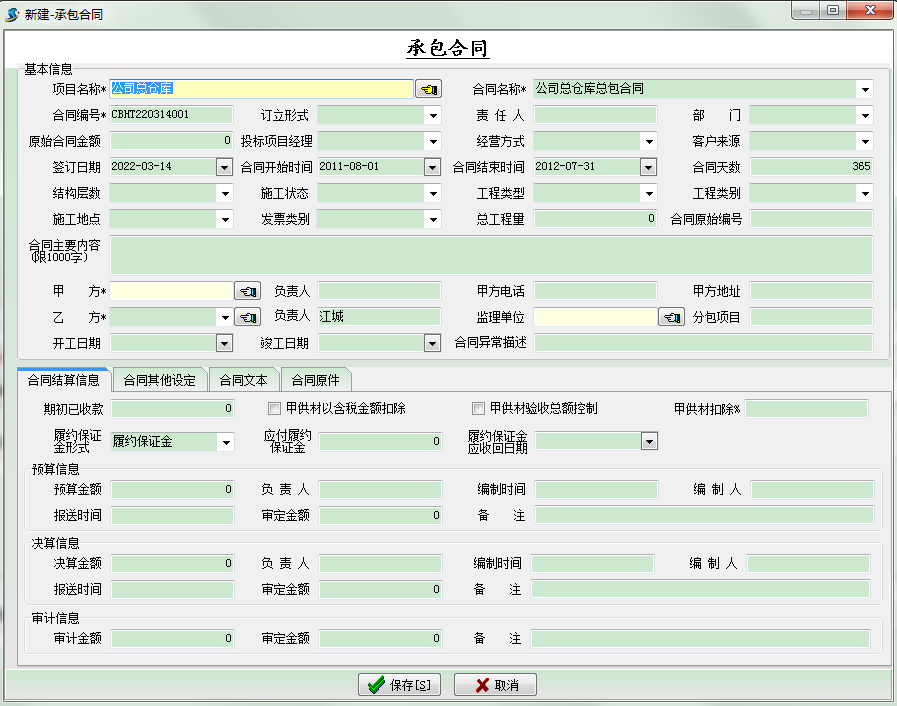Click the 合同主要内容 text area
897x706 pixels.
[x=490, y=255]
